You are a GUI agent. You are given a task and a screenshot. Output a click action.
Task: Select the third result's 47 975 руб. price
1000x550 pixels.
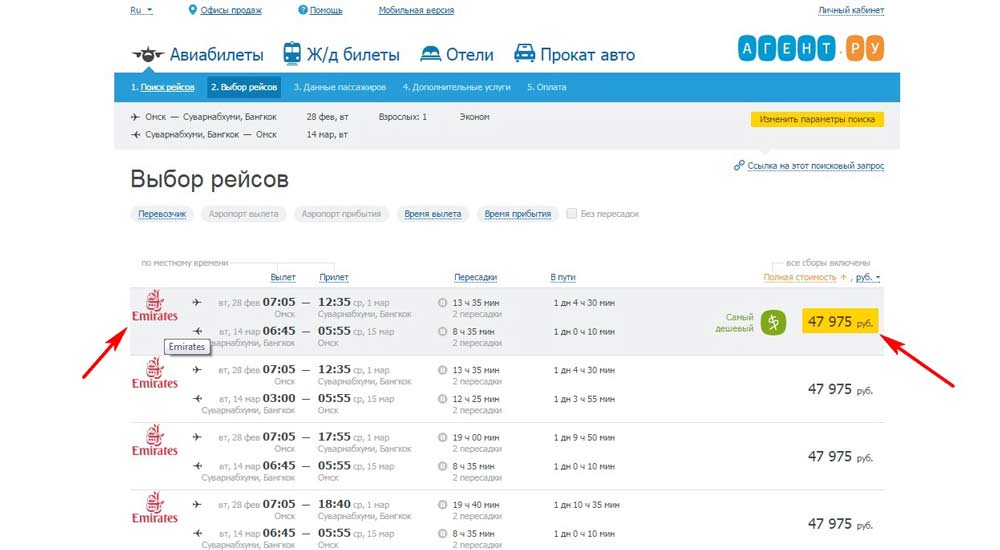[840, 457]
